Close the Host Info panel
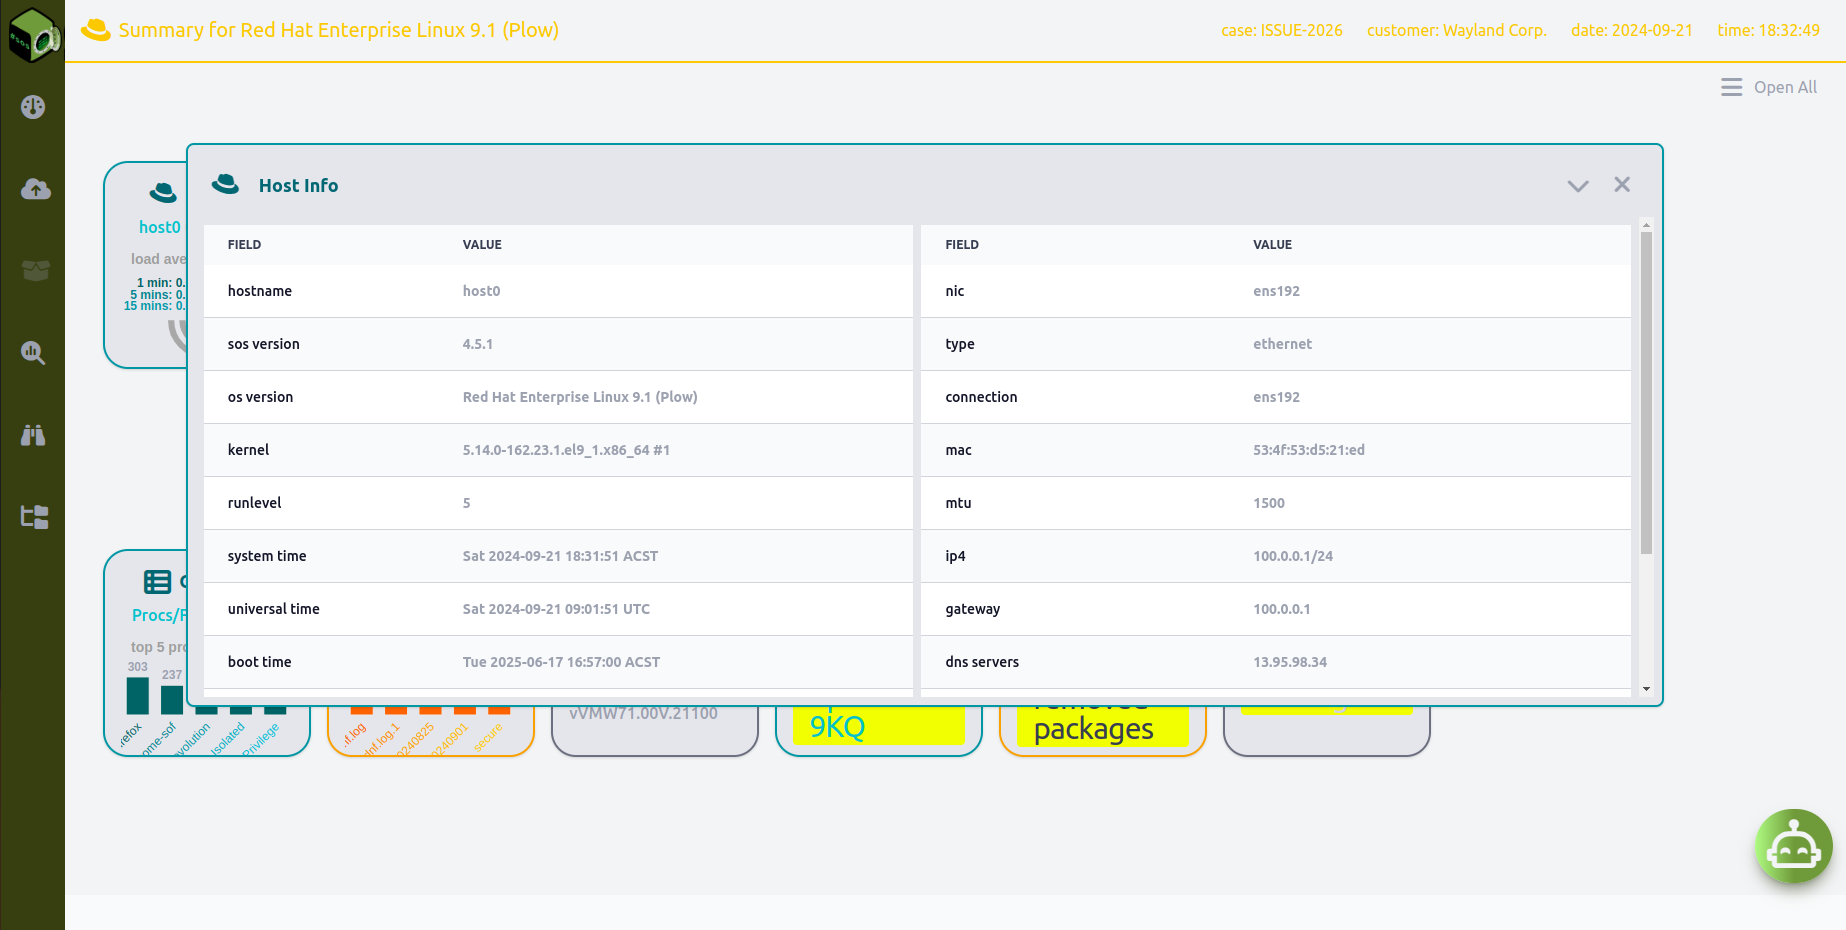 click(x=1622, y=184)
